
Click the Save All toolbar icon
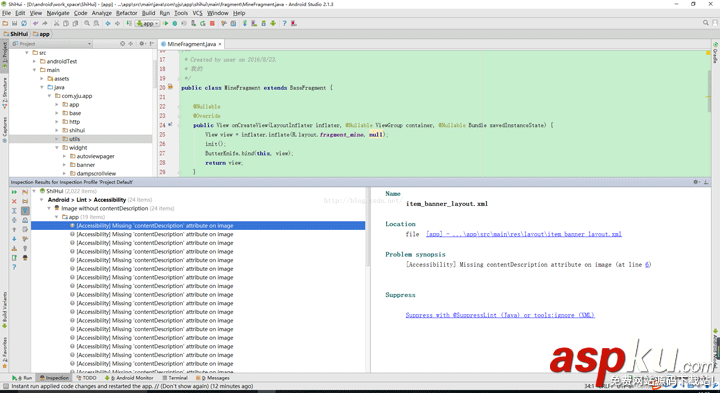(14, 23)
